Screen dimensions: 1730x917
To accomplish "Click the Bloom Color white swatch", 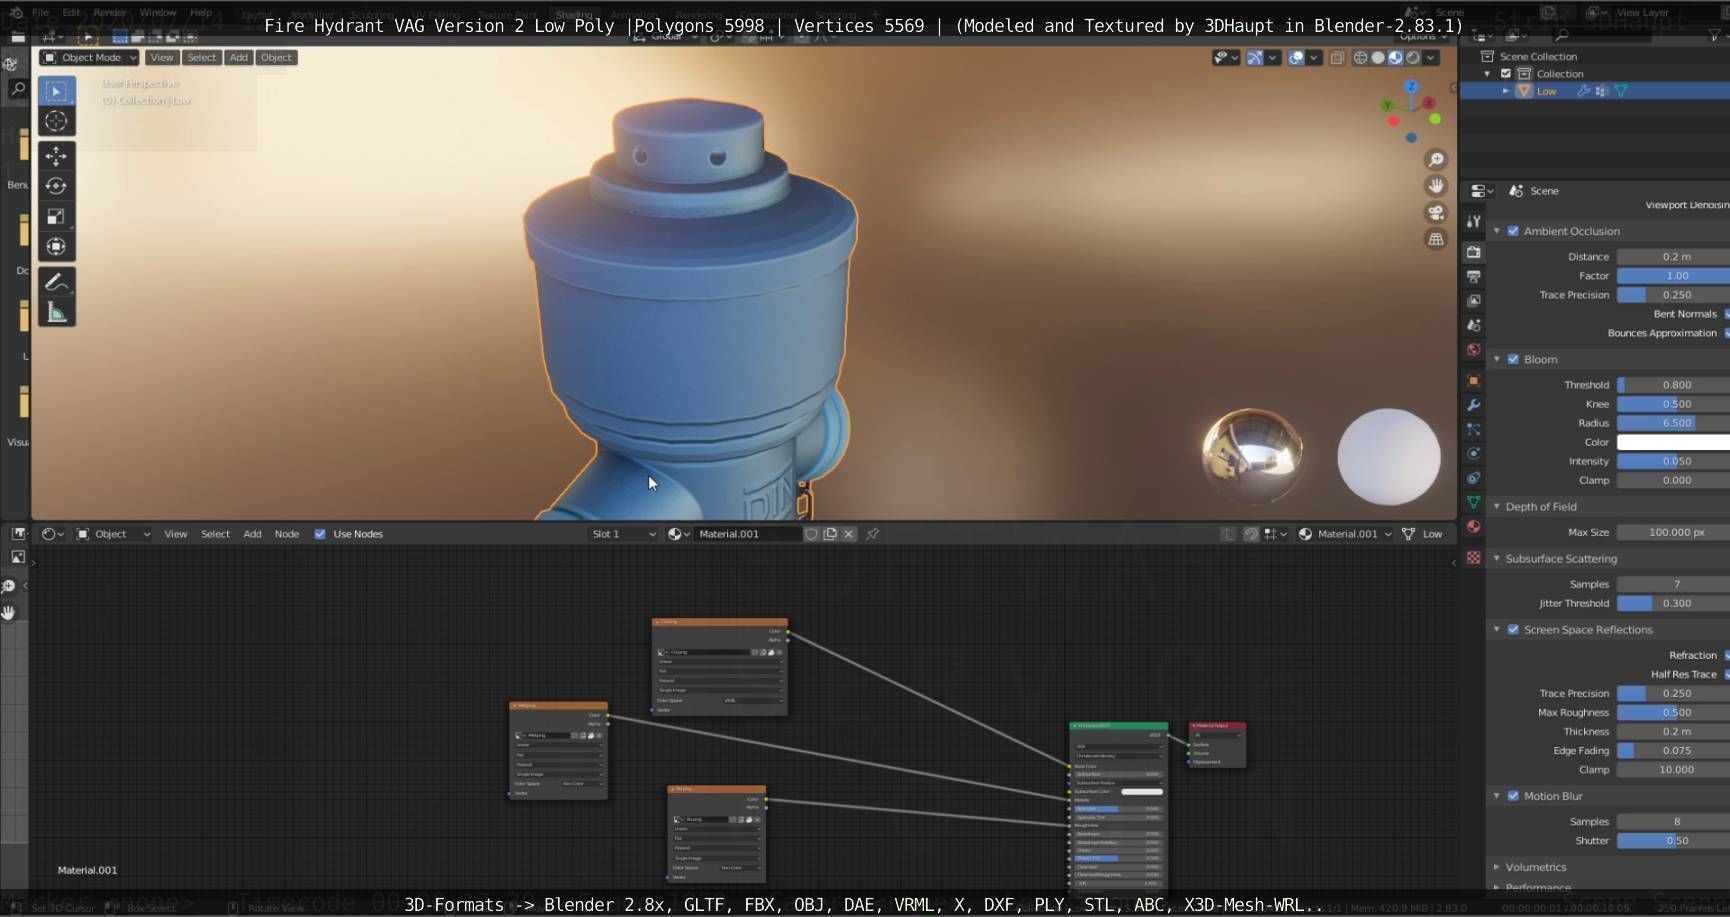I will click(x=1673, y=442).
